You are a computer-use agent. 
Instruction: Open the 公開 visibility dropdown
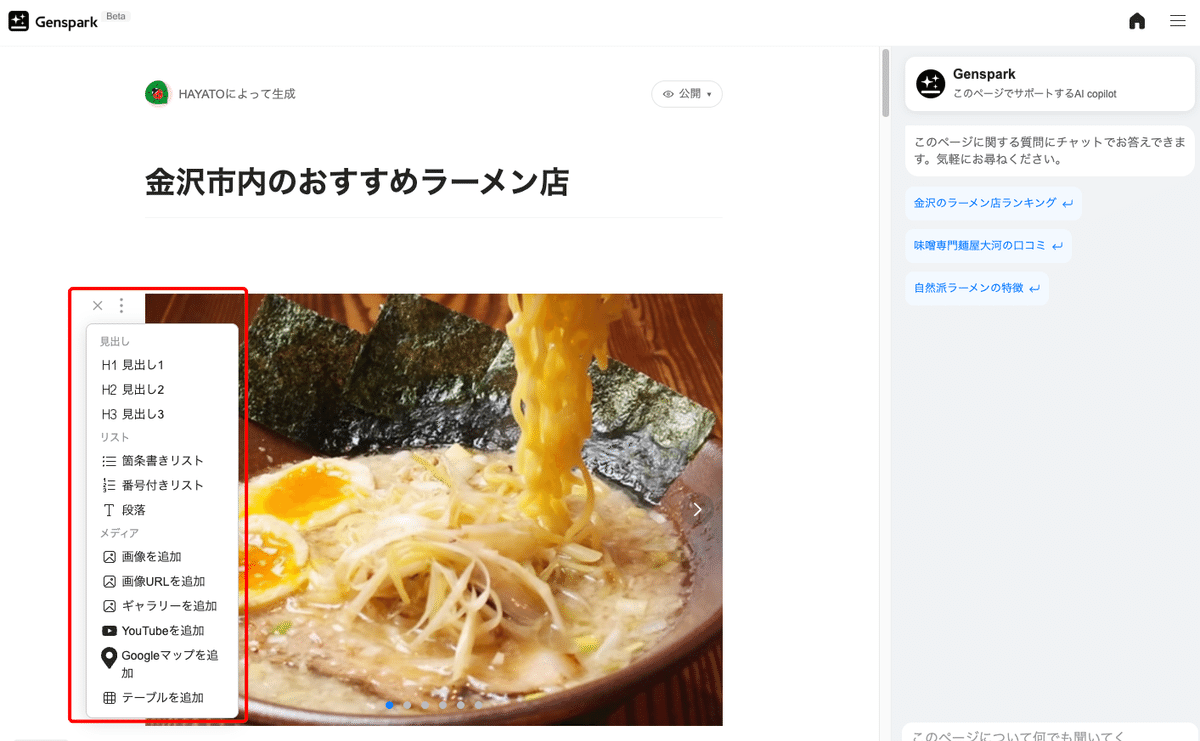686,94
